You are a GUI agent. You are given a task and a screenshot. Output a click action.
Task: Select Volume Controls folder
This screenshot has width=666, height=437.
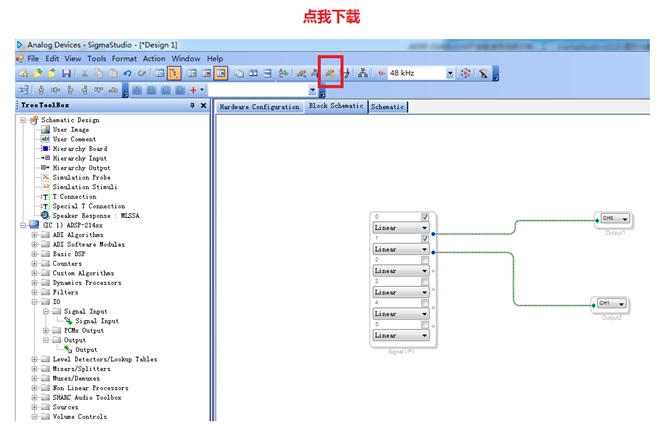click(80, 417)
